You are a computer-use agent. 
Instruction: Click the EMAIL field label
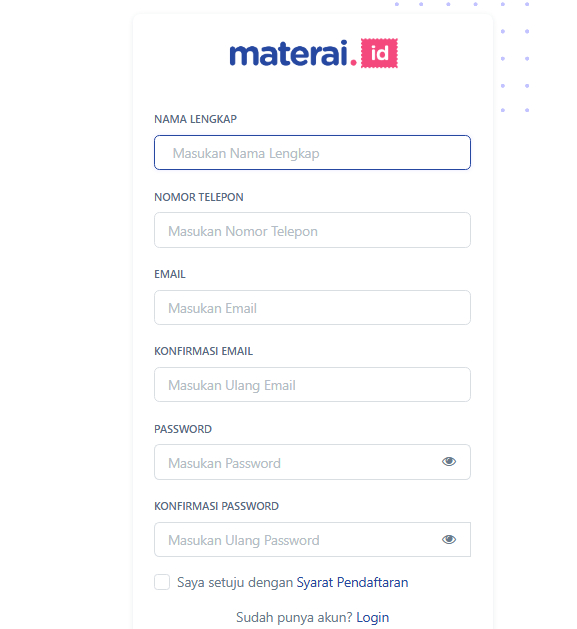[170, 274]
